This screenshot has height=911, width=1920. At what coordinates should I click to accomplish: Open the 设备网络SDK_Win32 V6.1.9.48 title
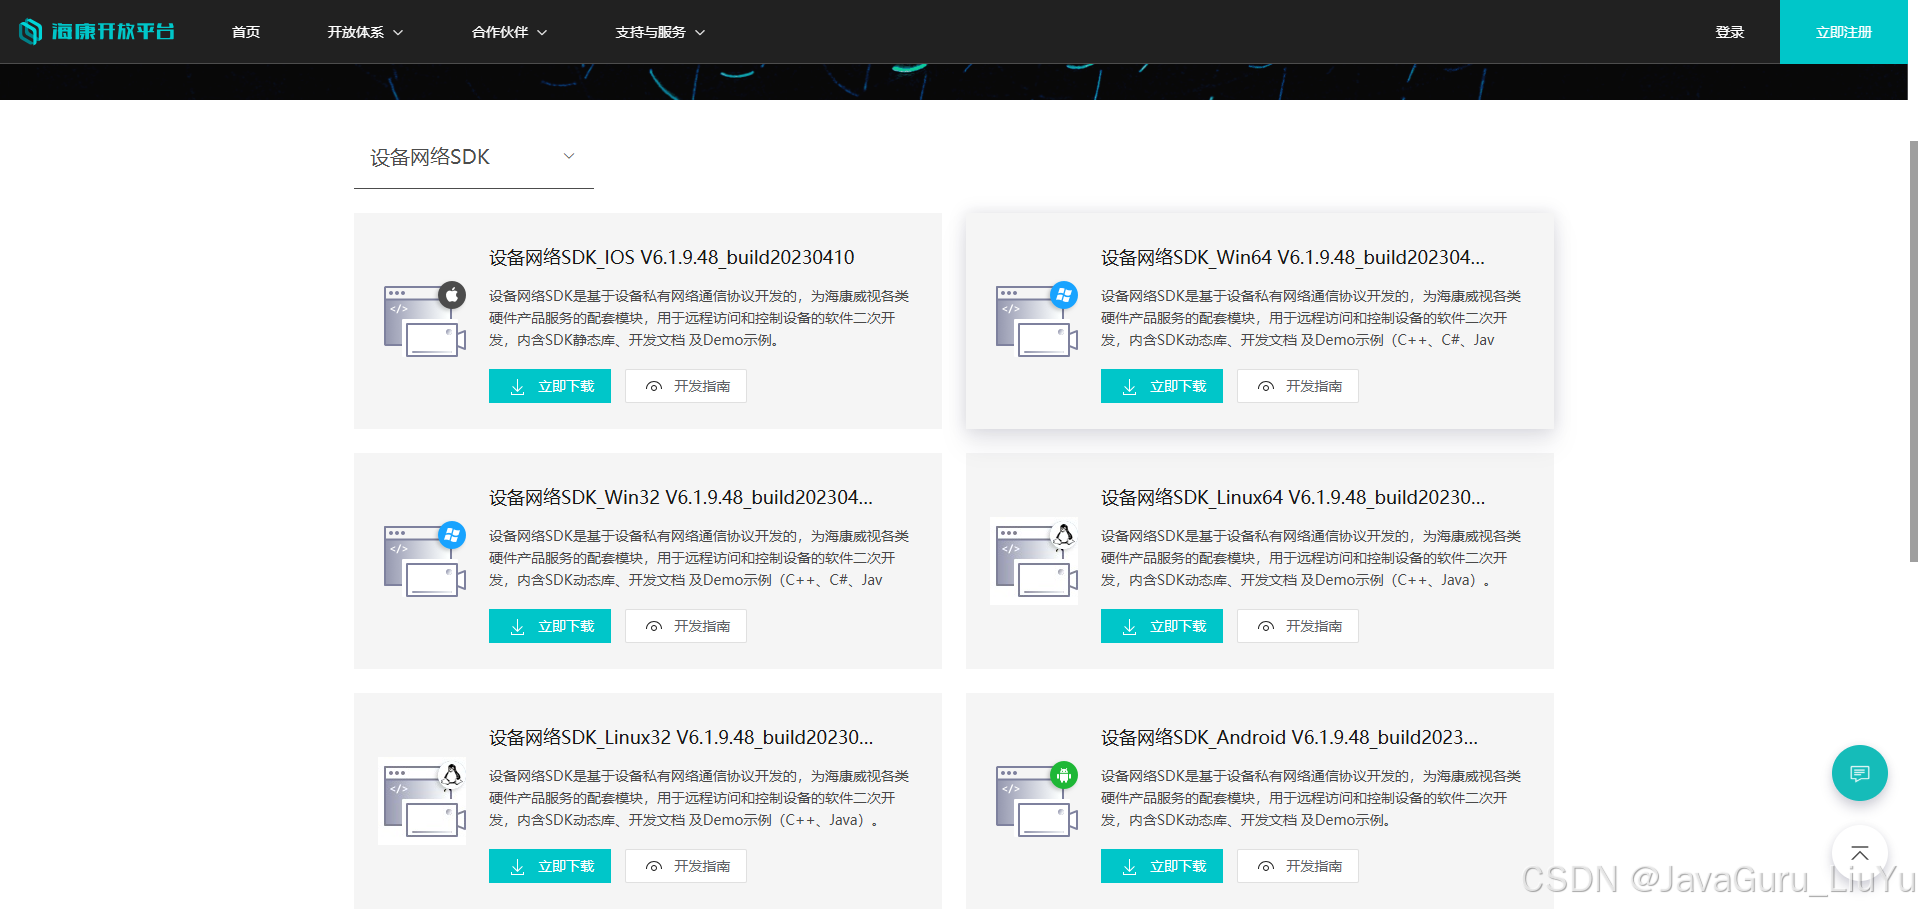tap(681, 497)
